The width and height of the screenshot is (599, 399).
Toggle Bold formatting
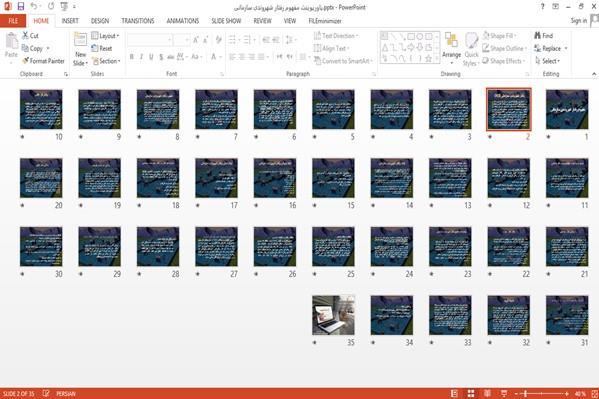[131, 57]
